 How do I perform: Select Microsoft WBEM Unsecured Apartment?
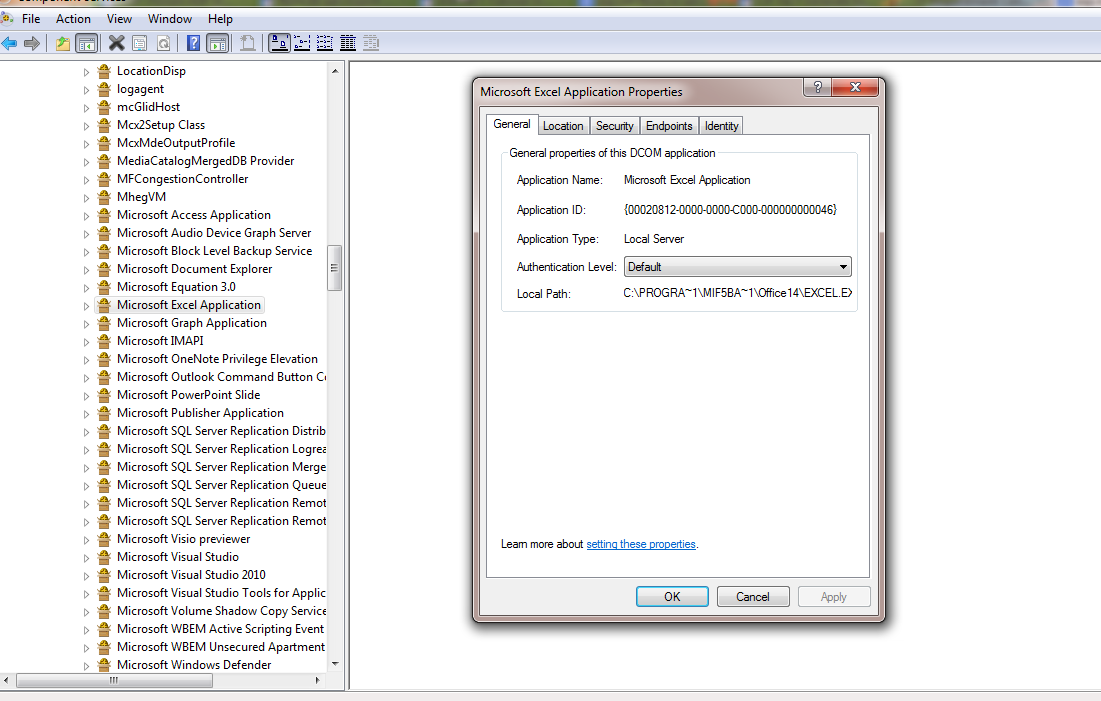click(x=220, y=647)
